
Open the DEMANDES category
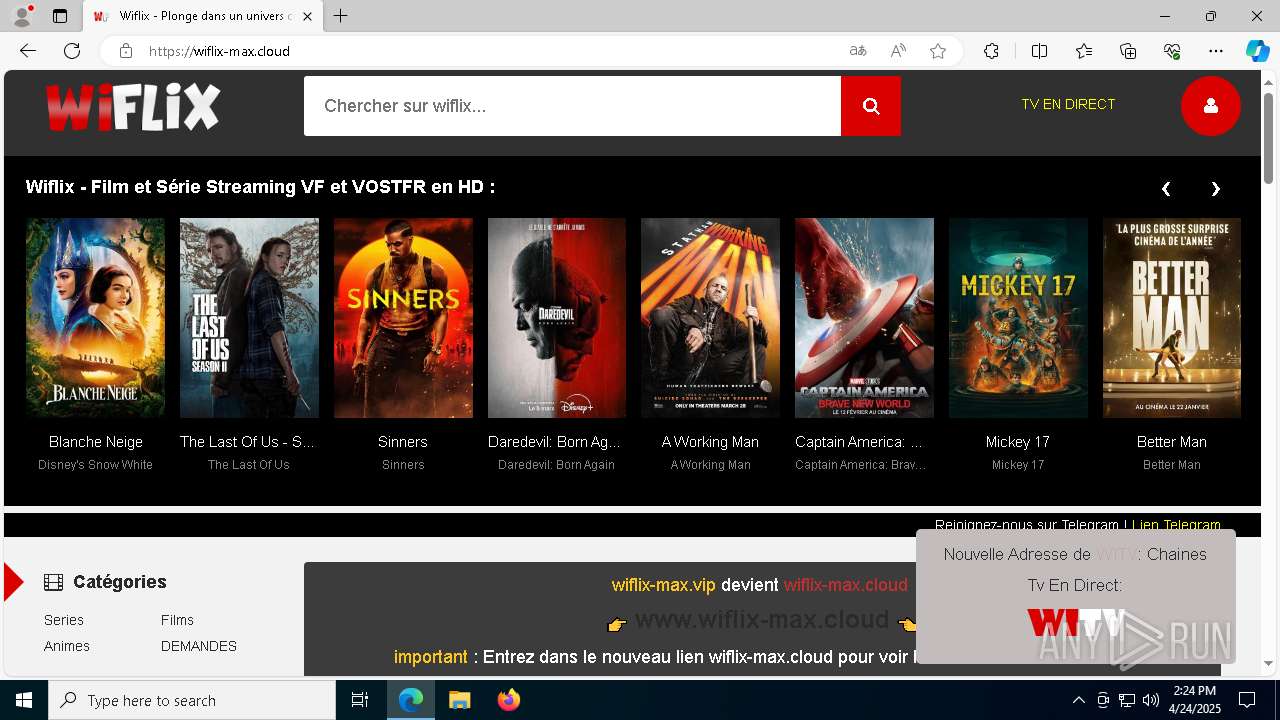(x=199, y=646)
